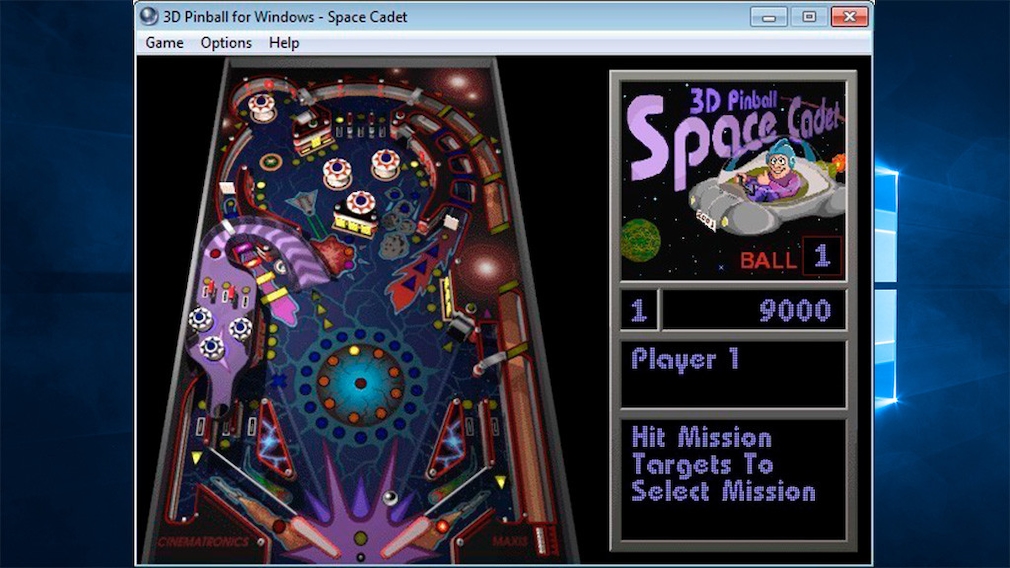This screenshot has width=1010, height=568.
Task: Maximize the 3D Pinball window
Action: click(x=809, y=17)
